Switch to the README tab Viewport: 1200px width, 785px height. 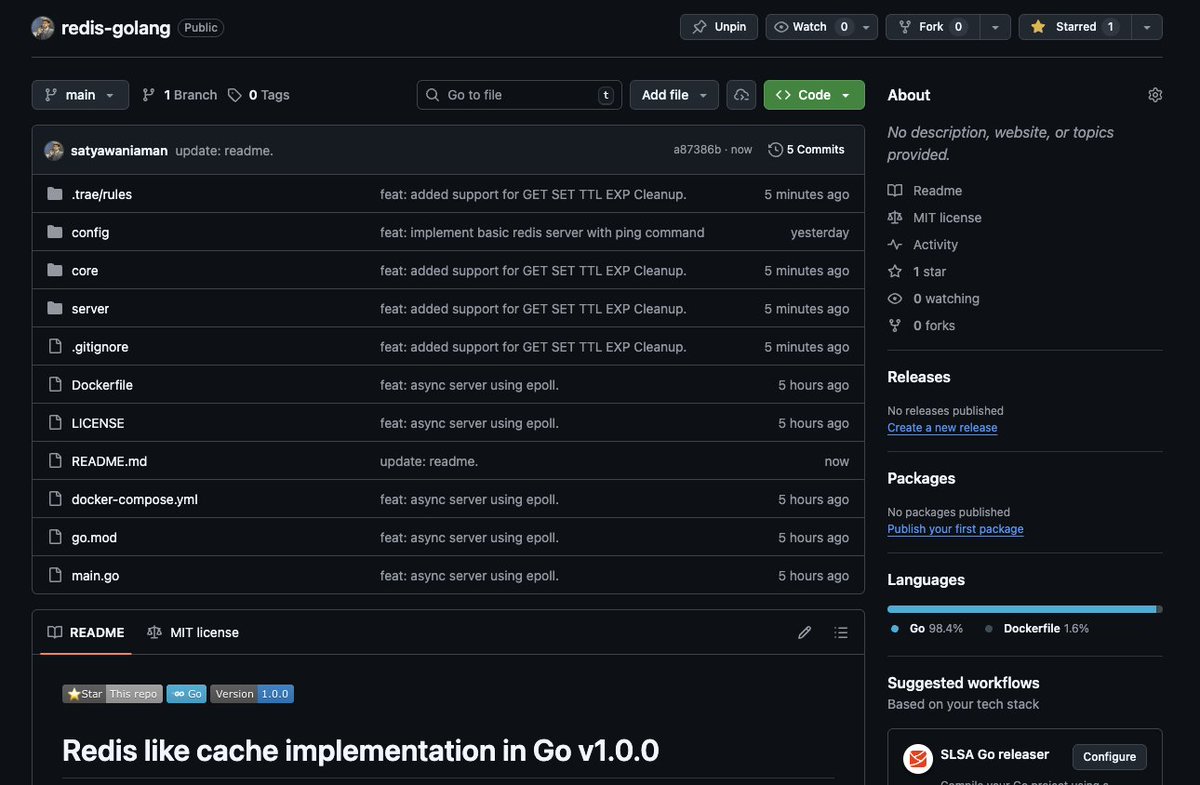[x=86, y=632]
